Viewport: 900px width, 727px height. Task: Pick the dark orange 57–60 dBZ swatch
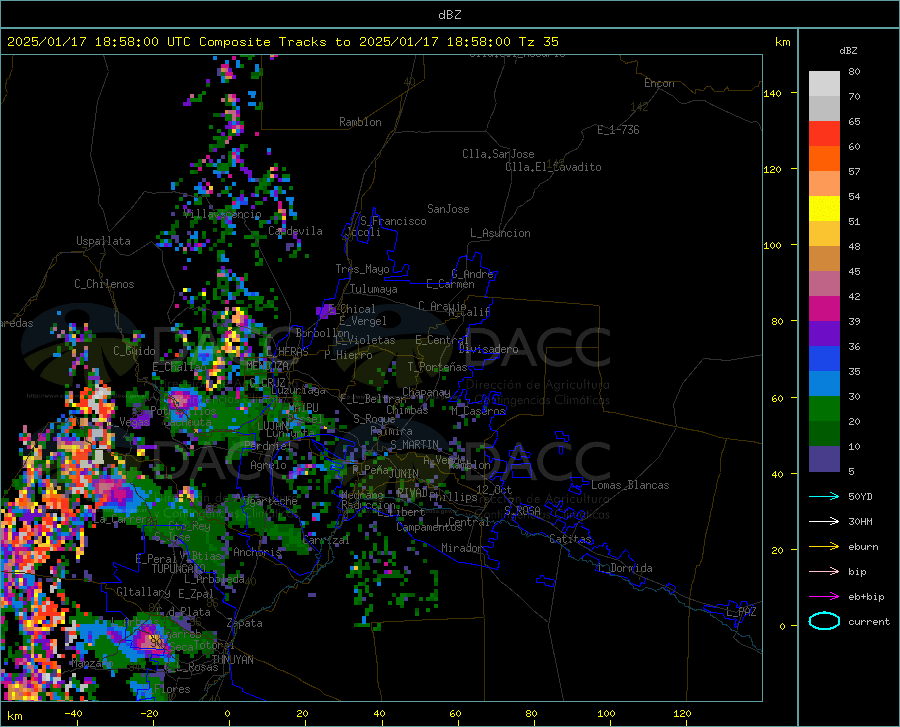(824, 159)
